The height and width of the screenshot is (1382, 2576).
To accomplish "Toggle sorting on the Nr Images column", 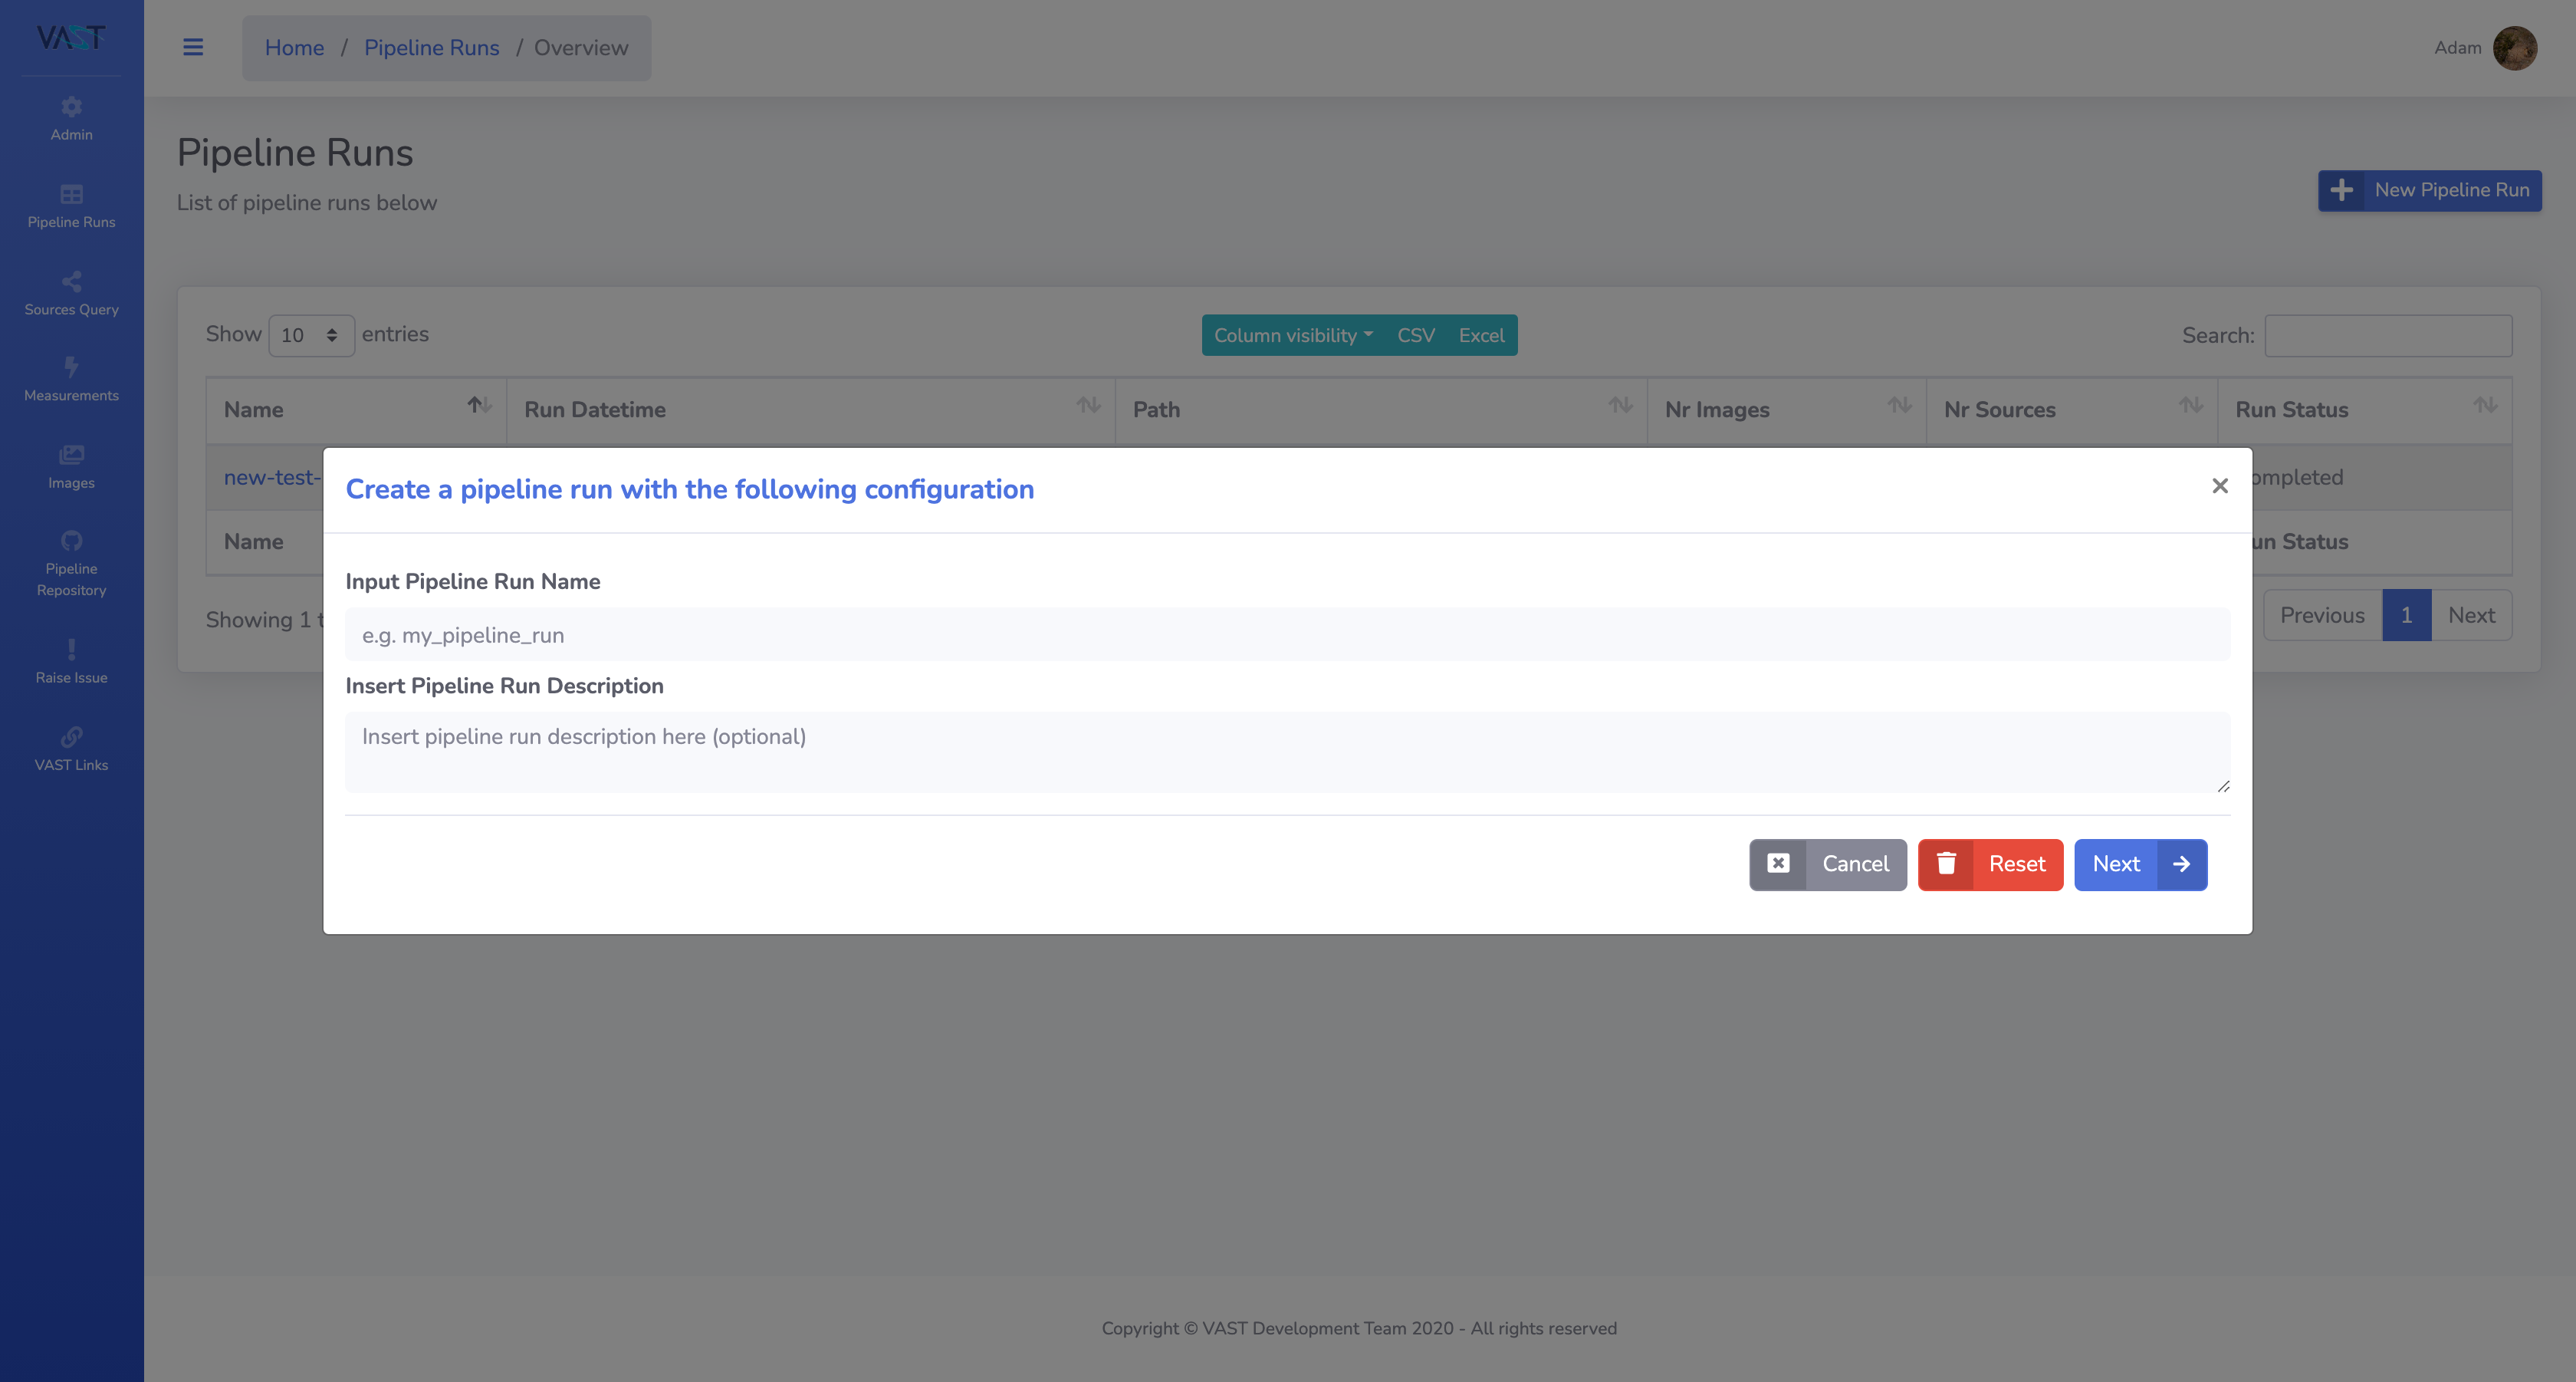I will (1899, 407).
